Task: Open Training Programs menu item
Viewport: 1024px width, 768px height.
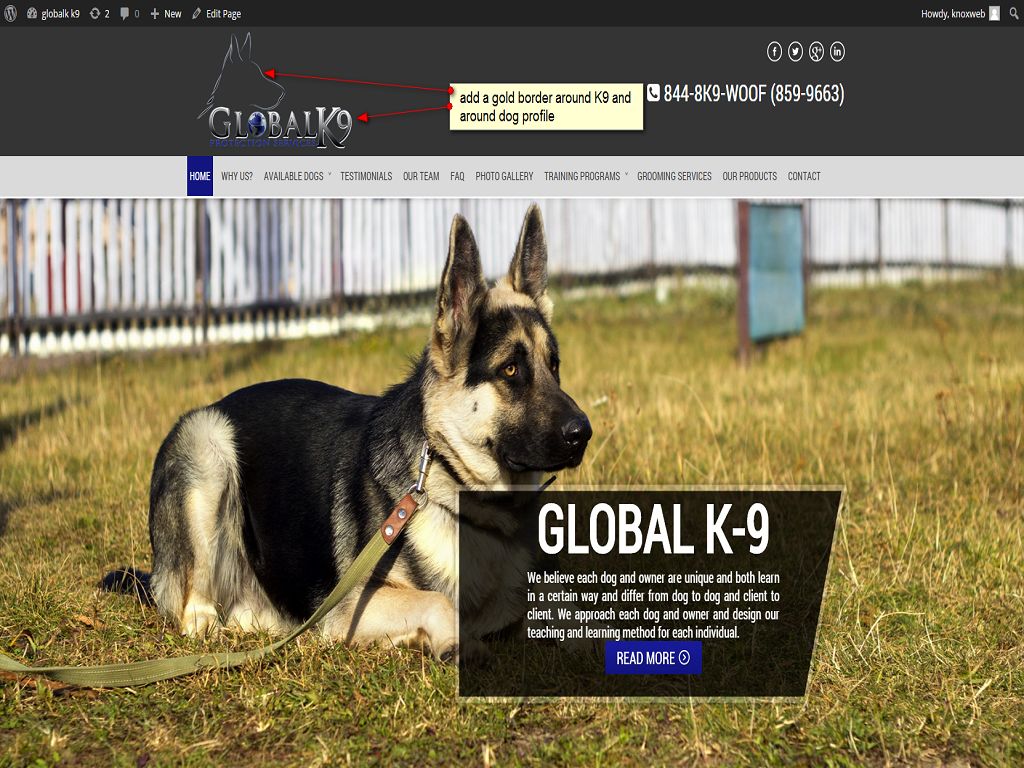Action: tap(582, 176)
